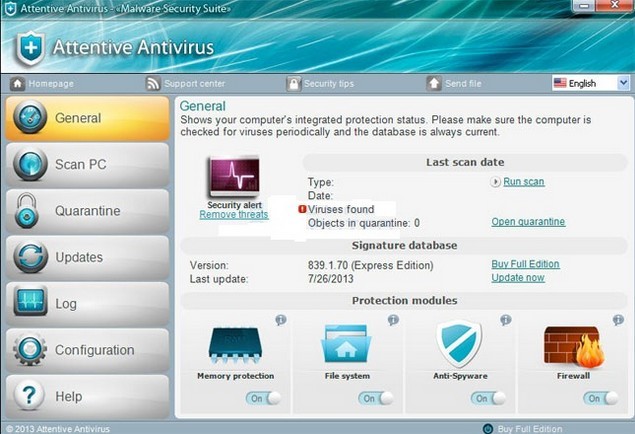Disable the Anti-Spyware On switch
Viewport: 635px width, 434px height.
(x=488, y=398)
